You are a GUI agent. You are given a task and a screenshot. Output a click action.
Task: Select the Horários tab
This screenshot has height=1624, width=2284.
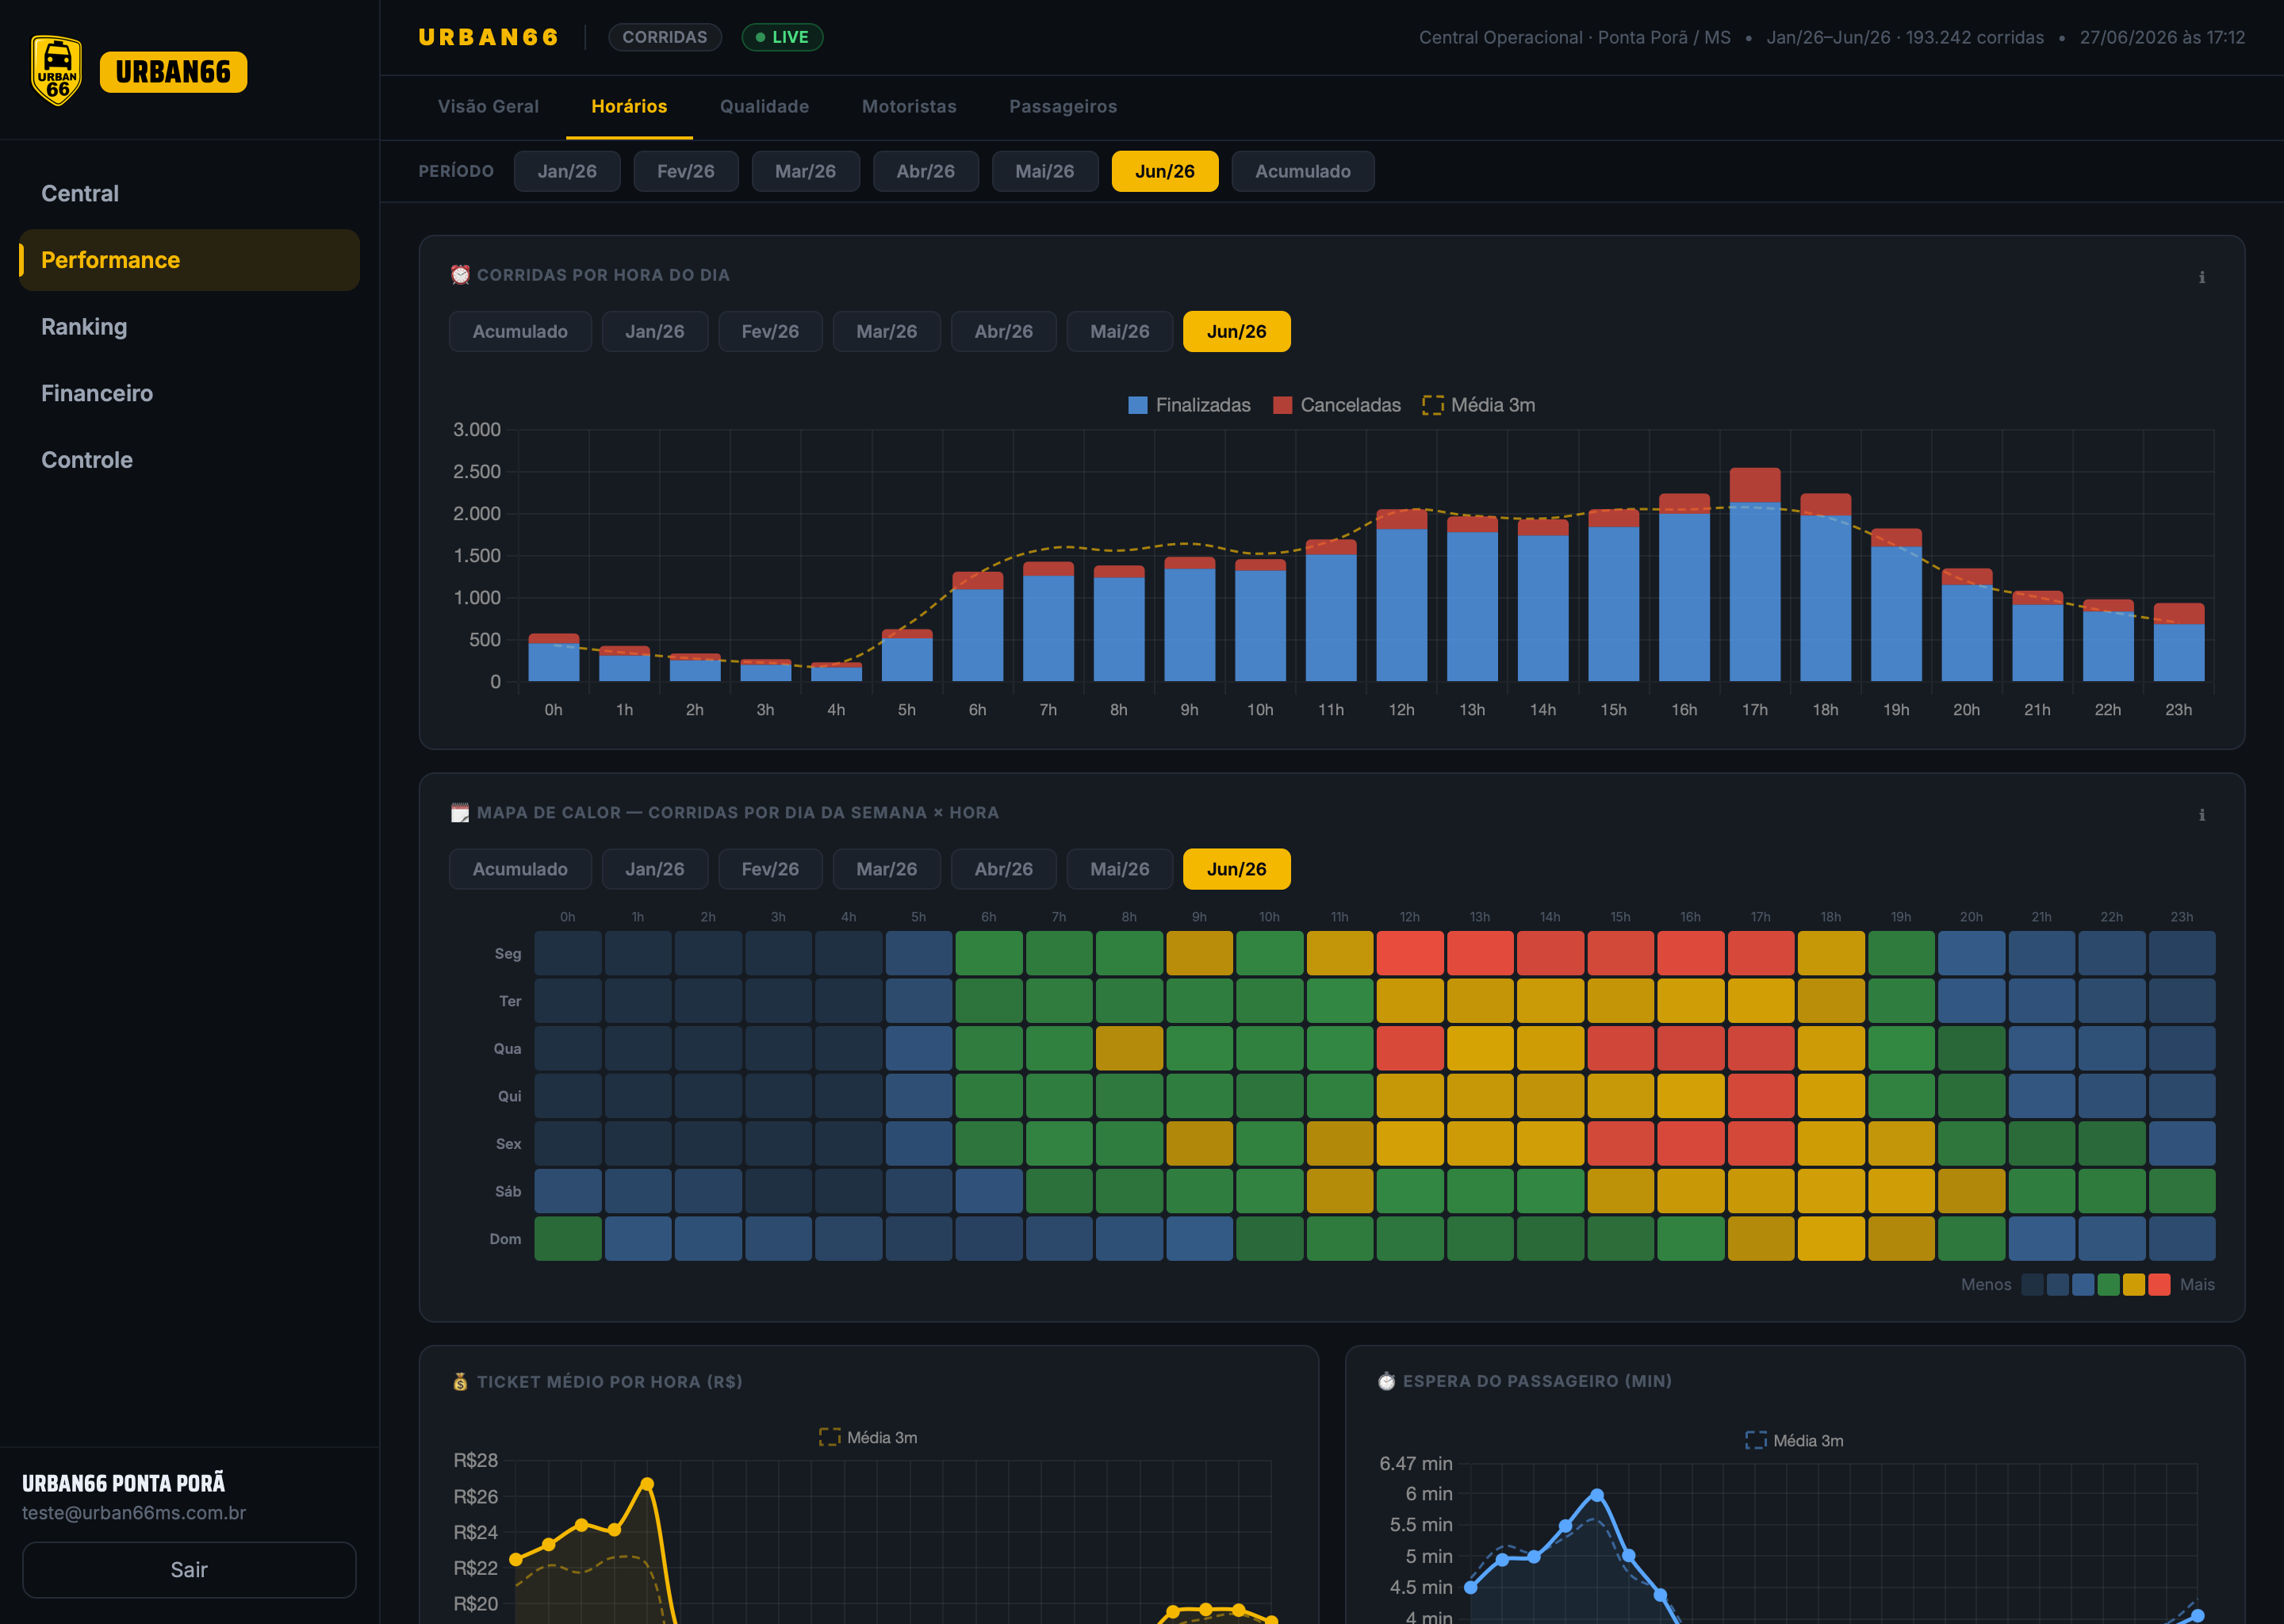(629, 106)
